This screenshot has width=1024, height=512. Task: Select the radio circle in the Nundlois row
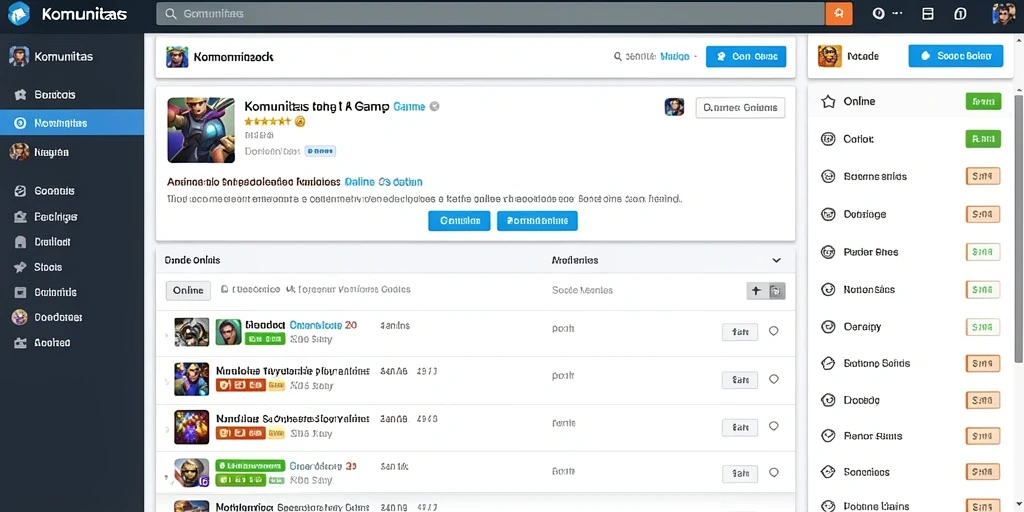773,426
